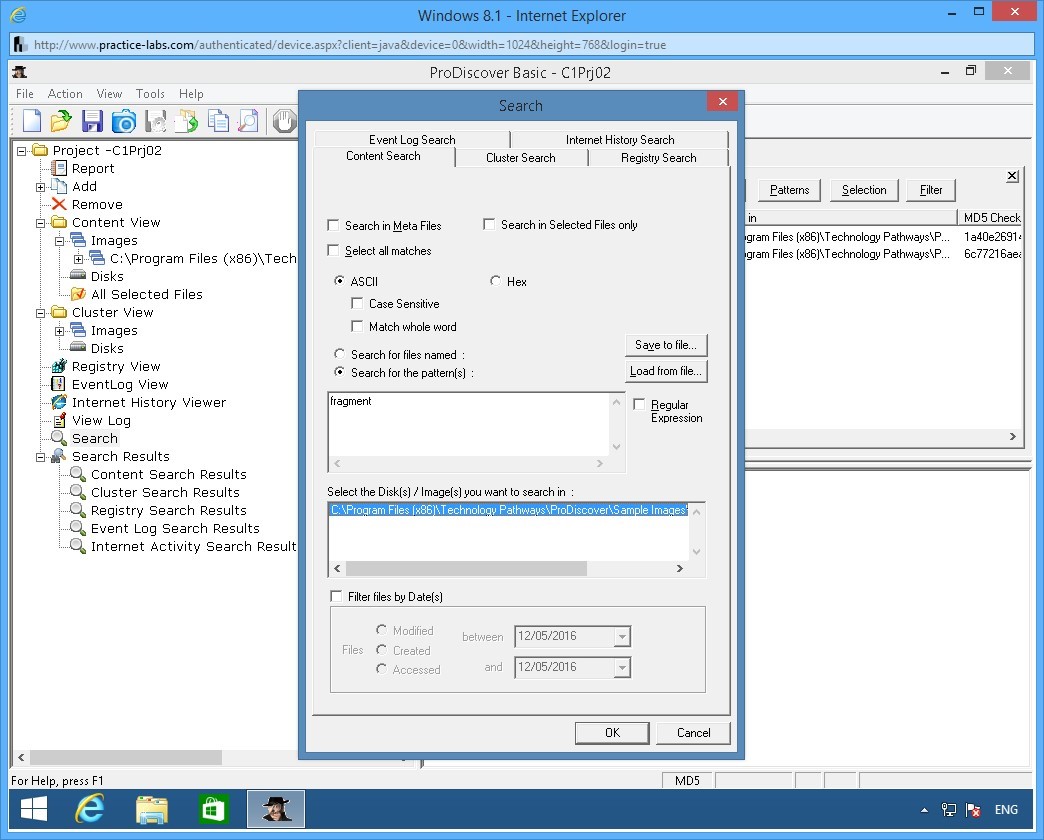Expand the C:\Program Files (x86) image node
Screen dimensions: 1044x840
(x=78, y=259)
